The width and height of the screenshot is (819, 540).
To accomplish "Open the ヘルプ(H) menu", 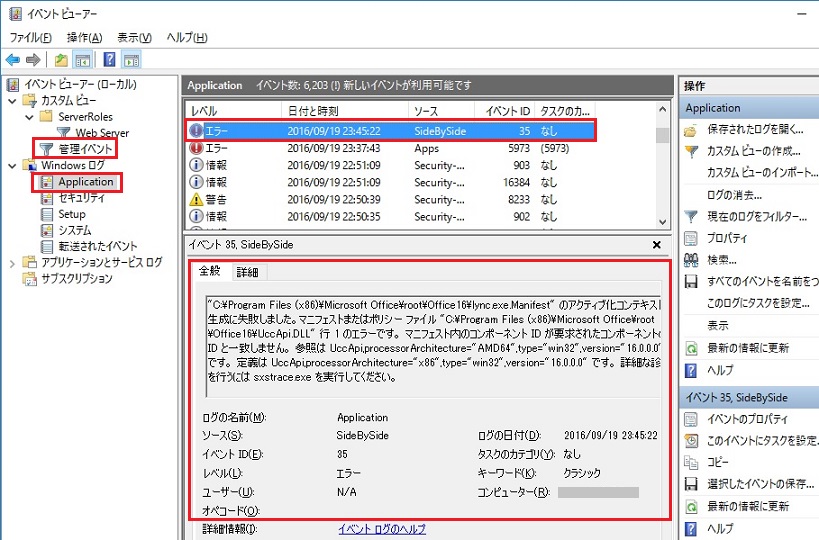I will [187, 38].
